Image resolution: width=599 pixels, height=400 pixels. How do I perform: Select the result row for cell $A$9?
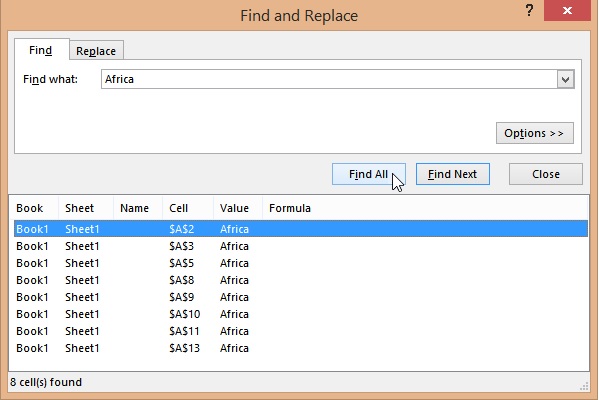[x=301, y=297]
